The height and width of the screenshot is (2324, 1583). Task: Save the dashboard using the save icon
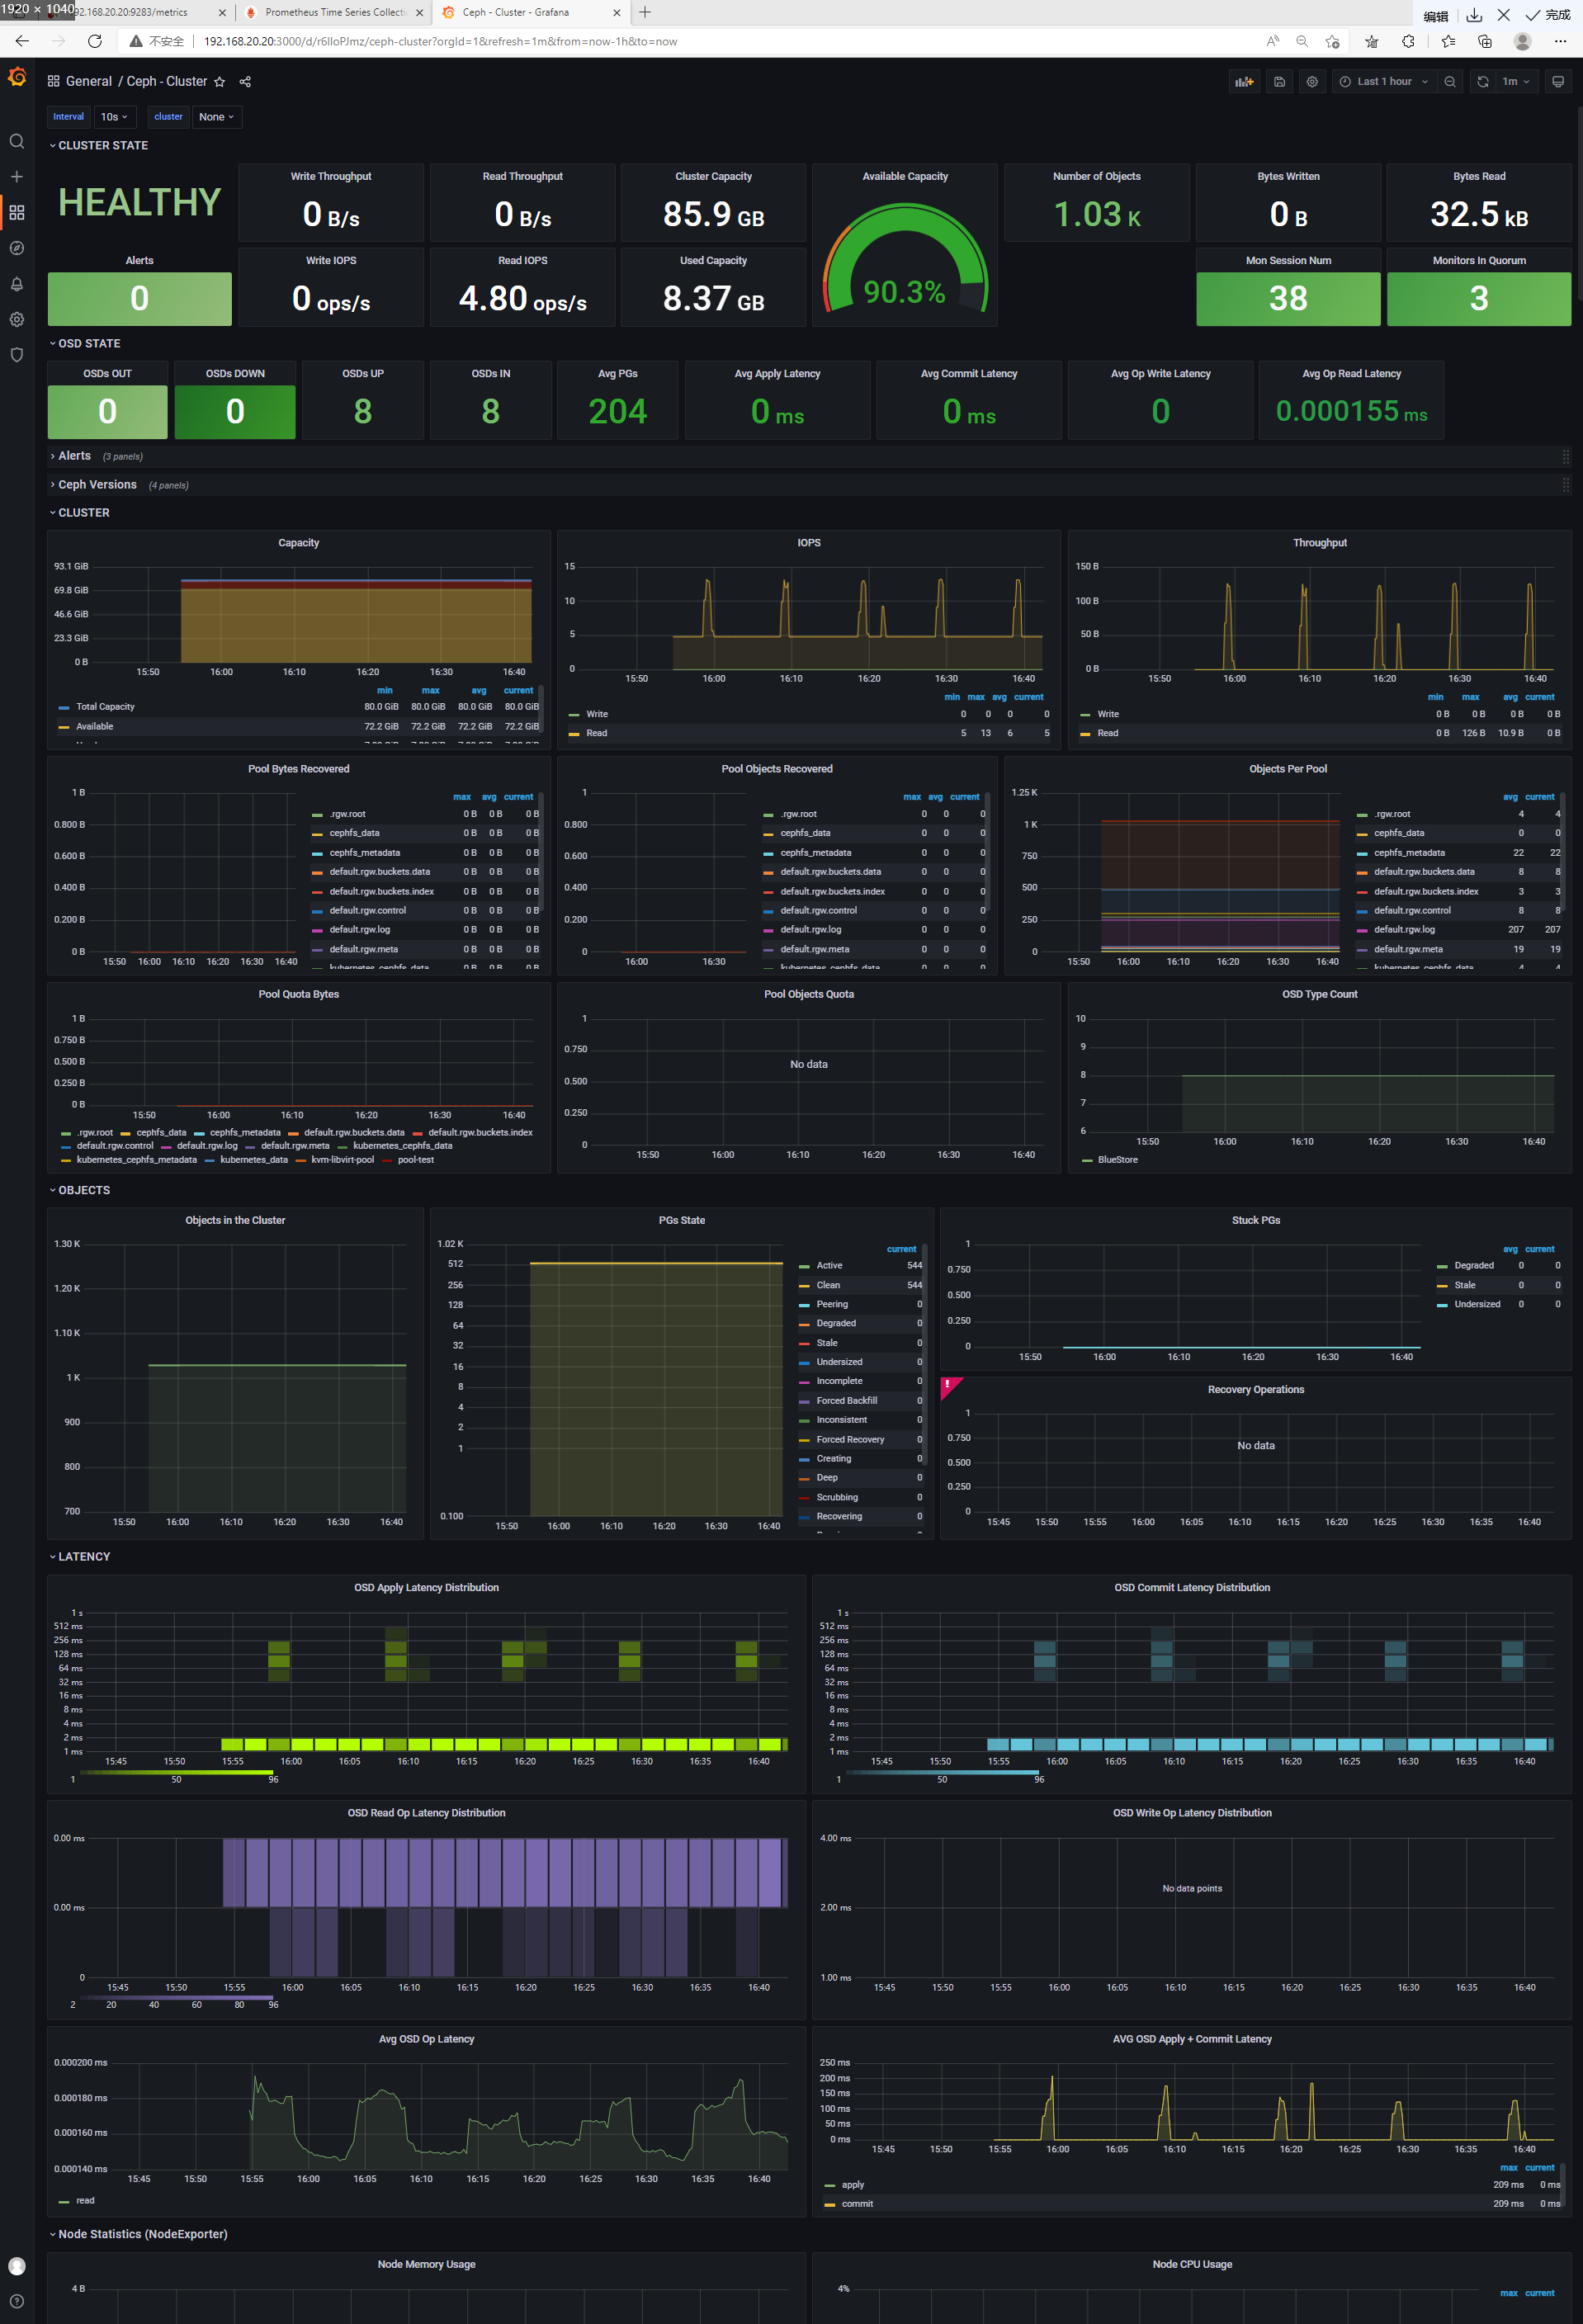(1279, 82)
